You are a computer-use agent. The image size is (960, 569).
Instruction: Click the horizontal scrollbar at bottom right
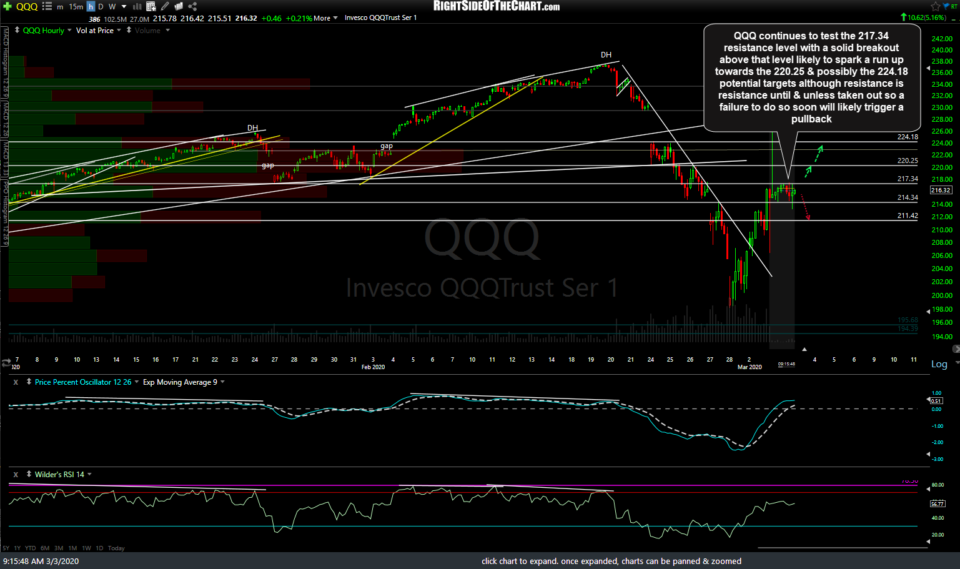point(842,548)
